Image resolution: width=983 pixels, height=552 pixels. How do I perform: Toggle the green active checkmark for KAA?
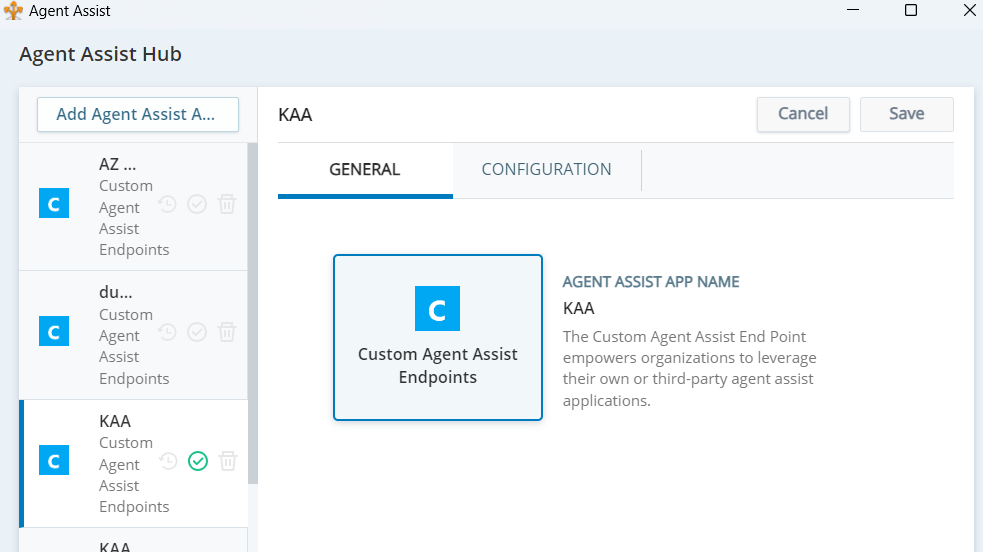click(x=197, y=461)
